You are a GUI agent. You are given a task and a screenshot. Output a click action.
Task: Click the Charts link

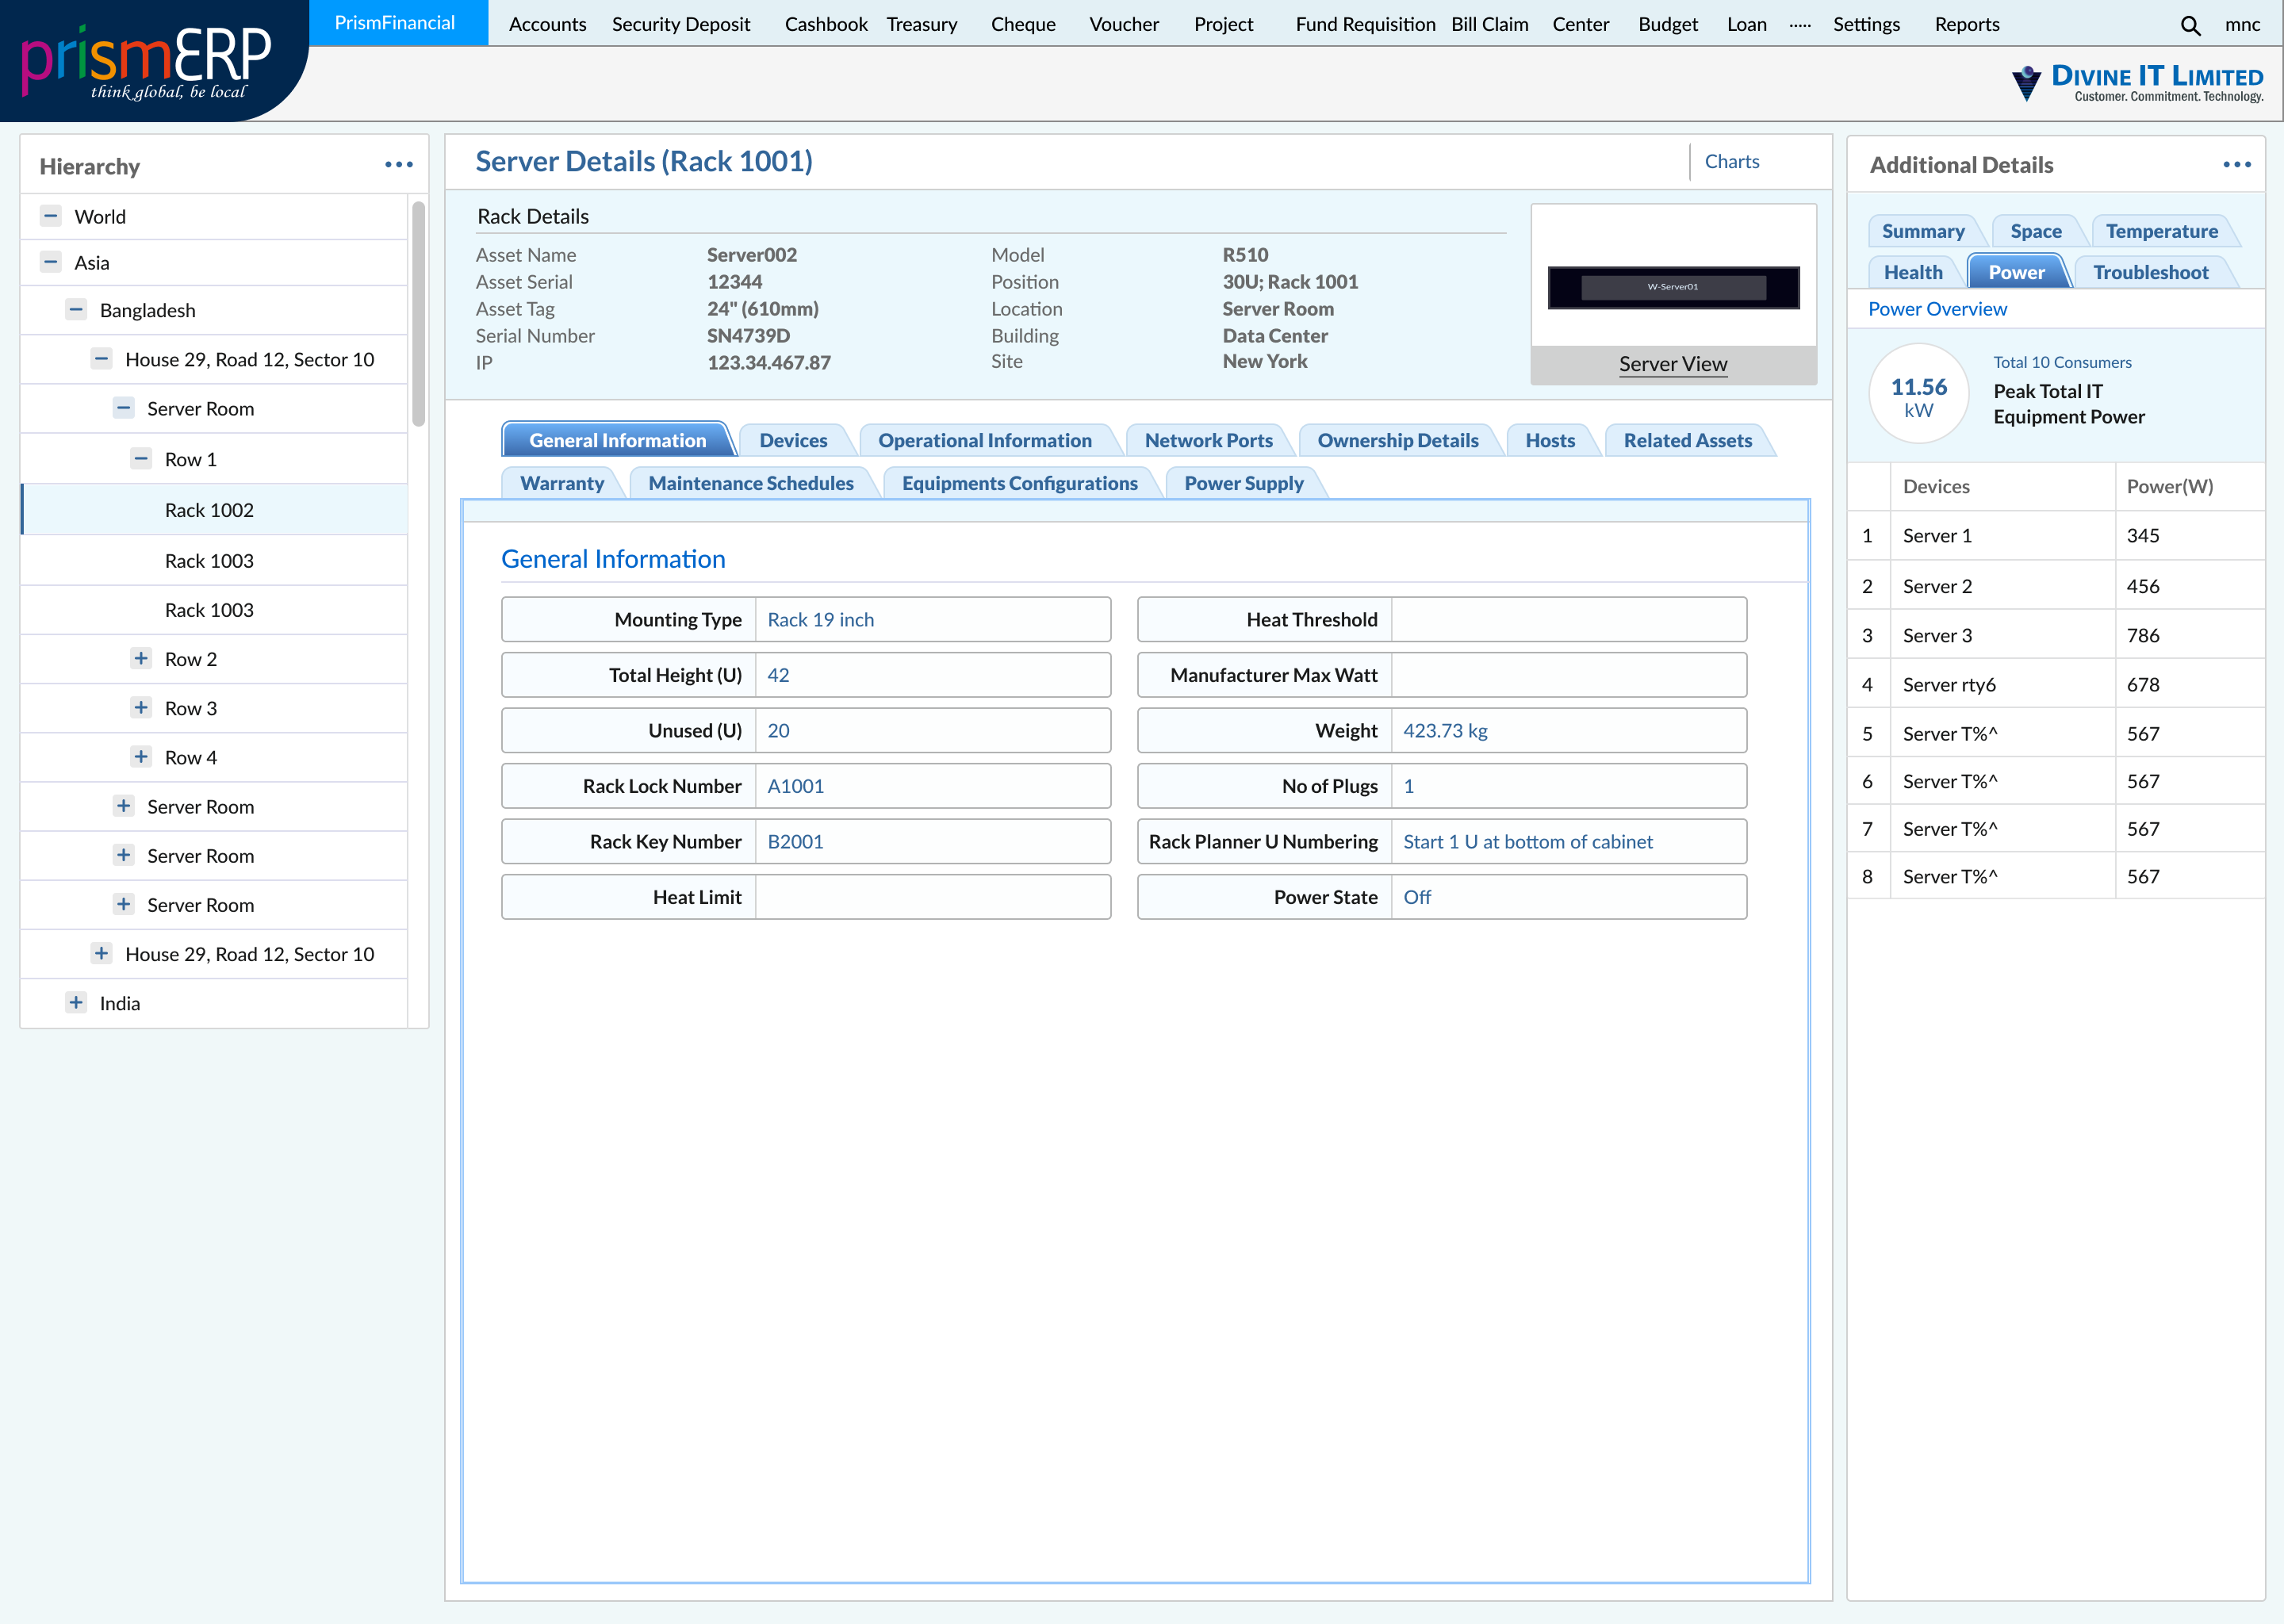pyautogui.click(x=1731, y=161)
